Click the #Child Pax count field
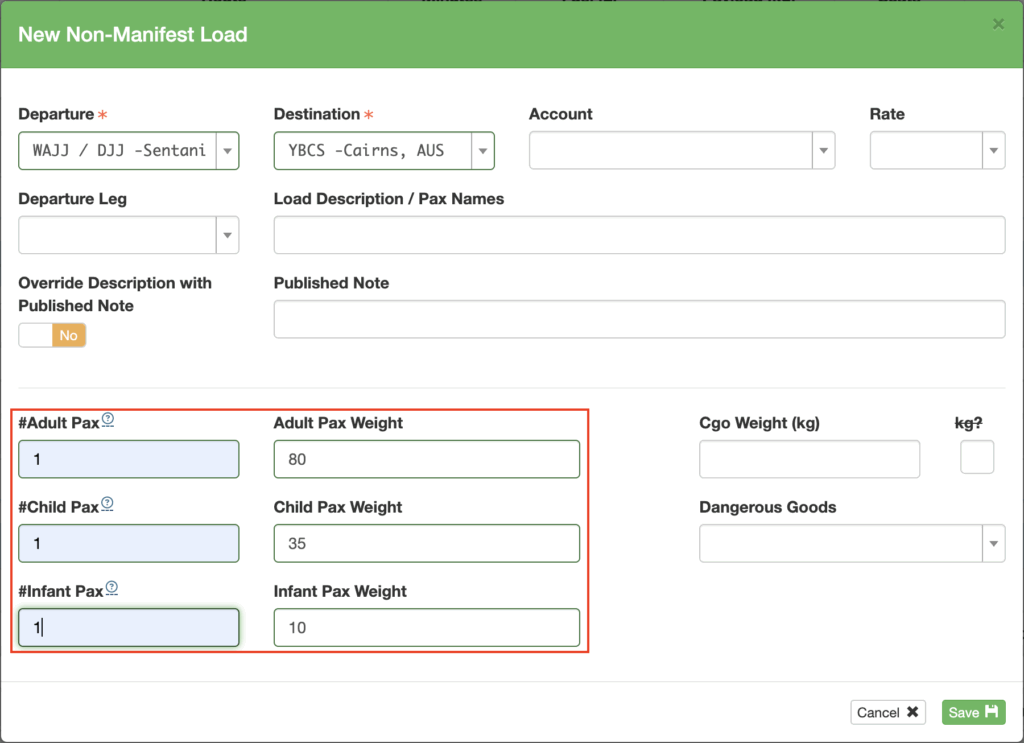 [129, 543]
